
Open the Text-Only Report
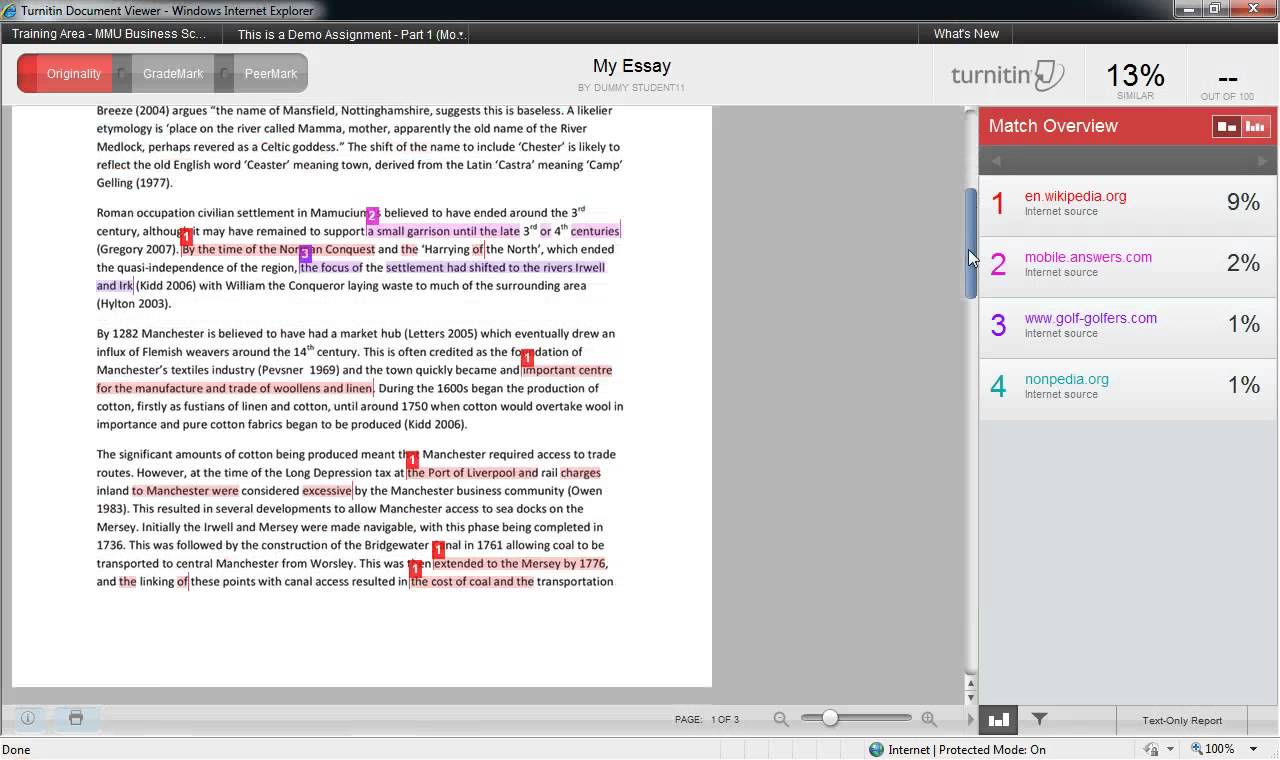click(x=1182, y=720)
